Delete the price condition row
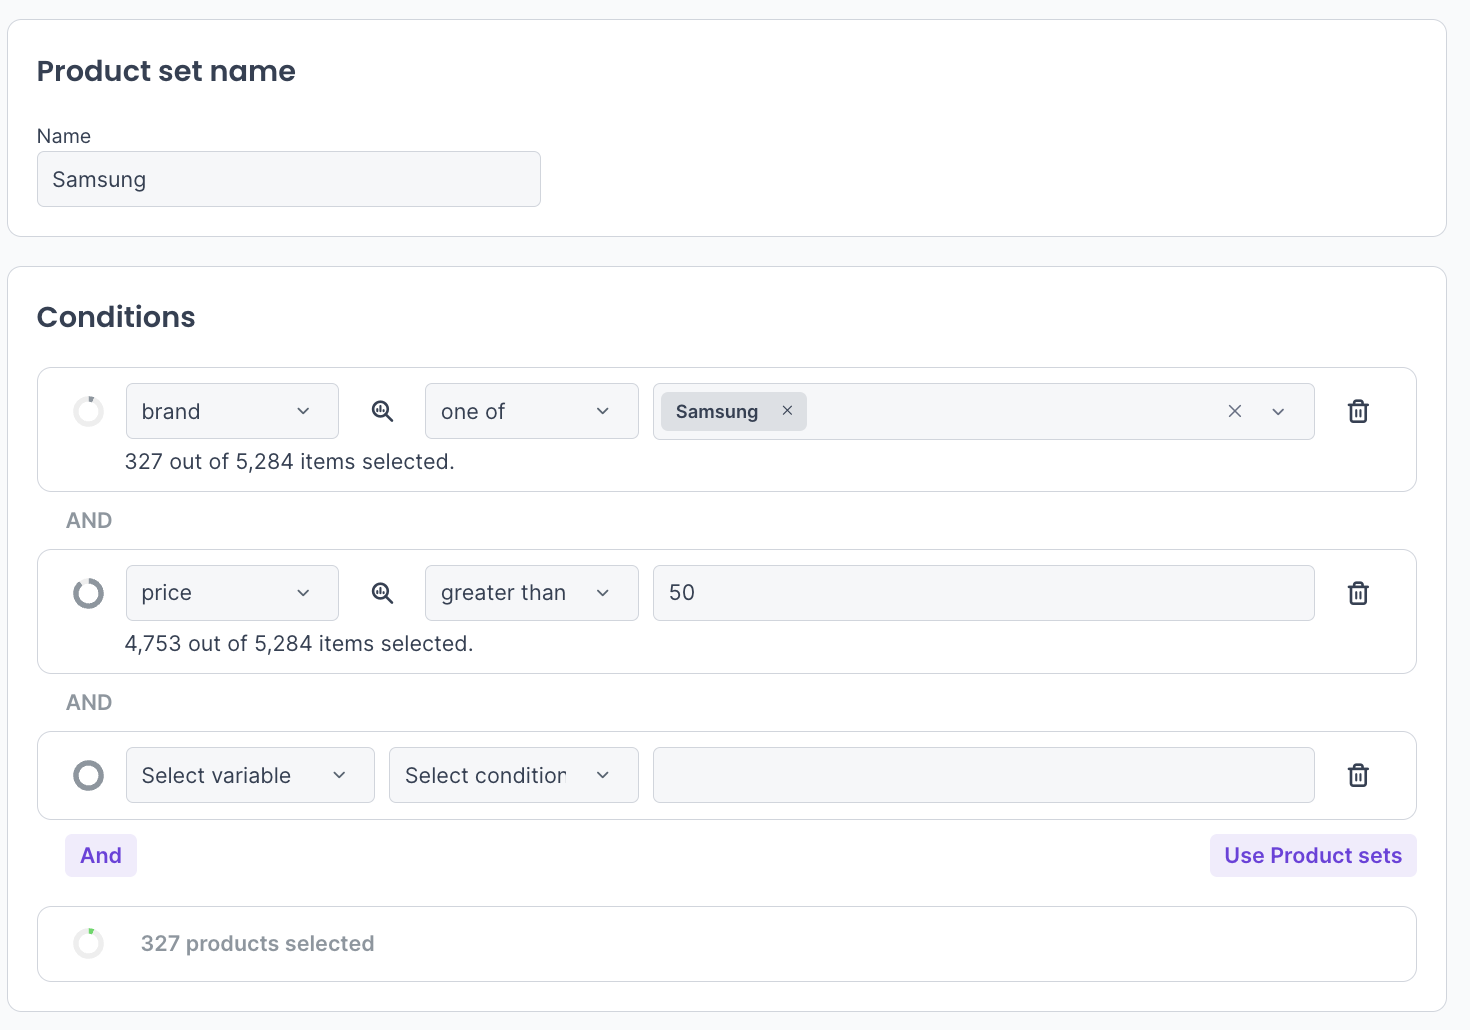Screen dimensions: 1470x1030 click(1358, 593)
